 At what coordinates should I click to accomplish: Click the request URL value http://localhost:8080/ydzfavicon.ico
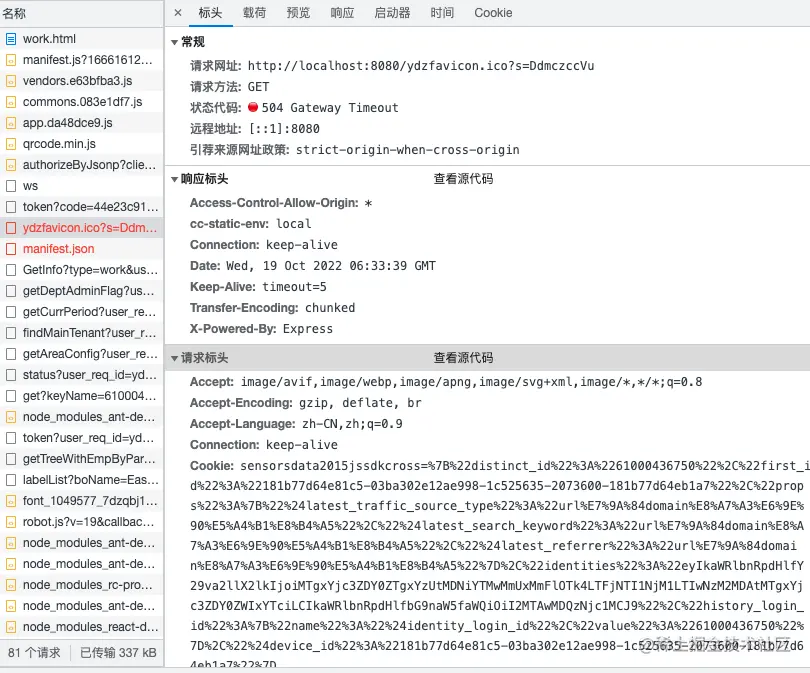click(421, 66)
